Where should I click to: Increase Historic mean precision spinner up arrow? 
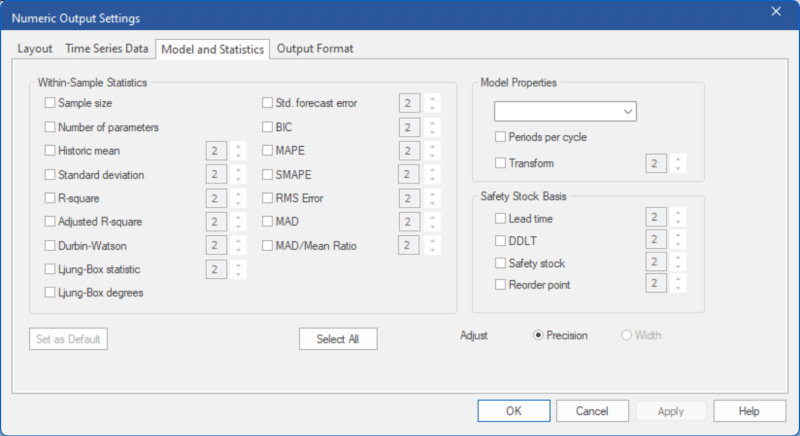pos(238,146)
